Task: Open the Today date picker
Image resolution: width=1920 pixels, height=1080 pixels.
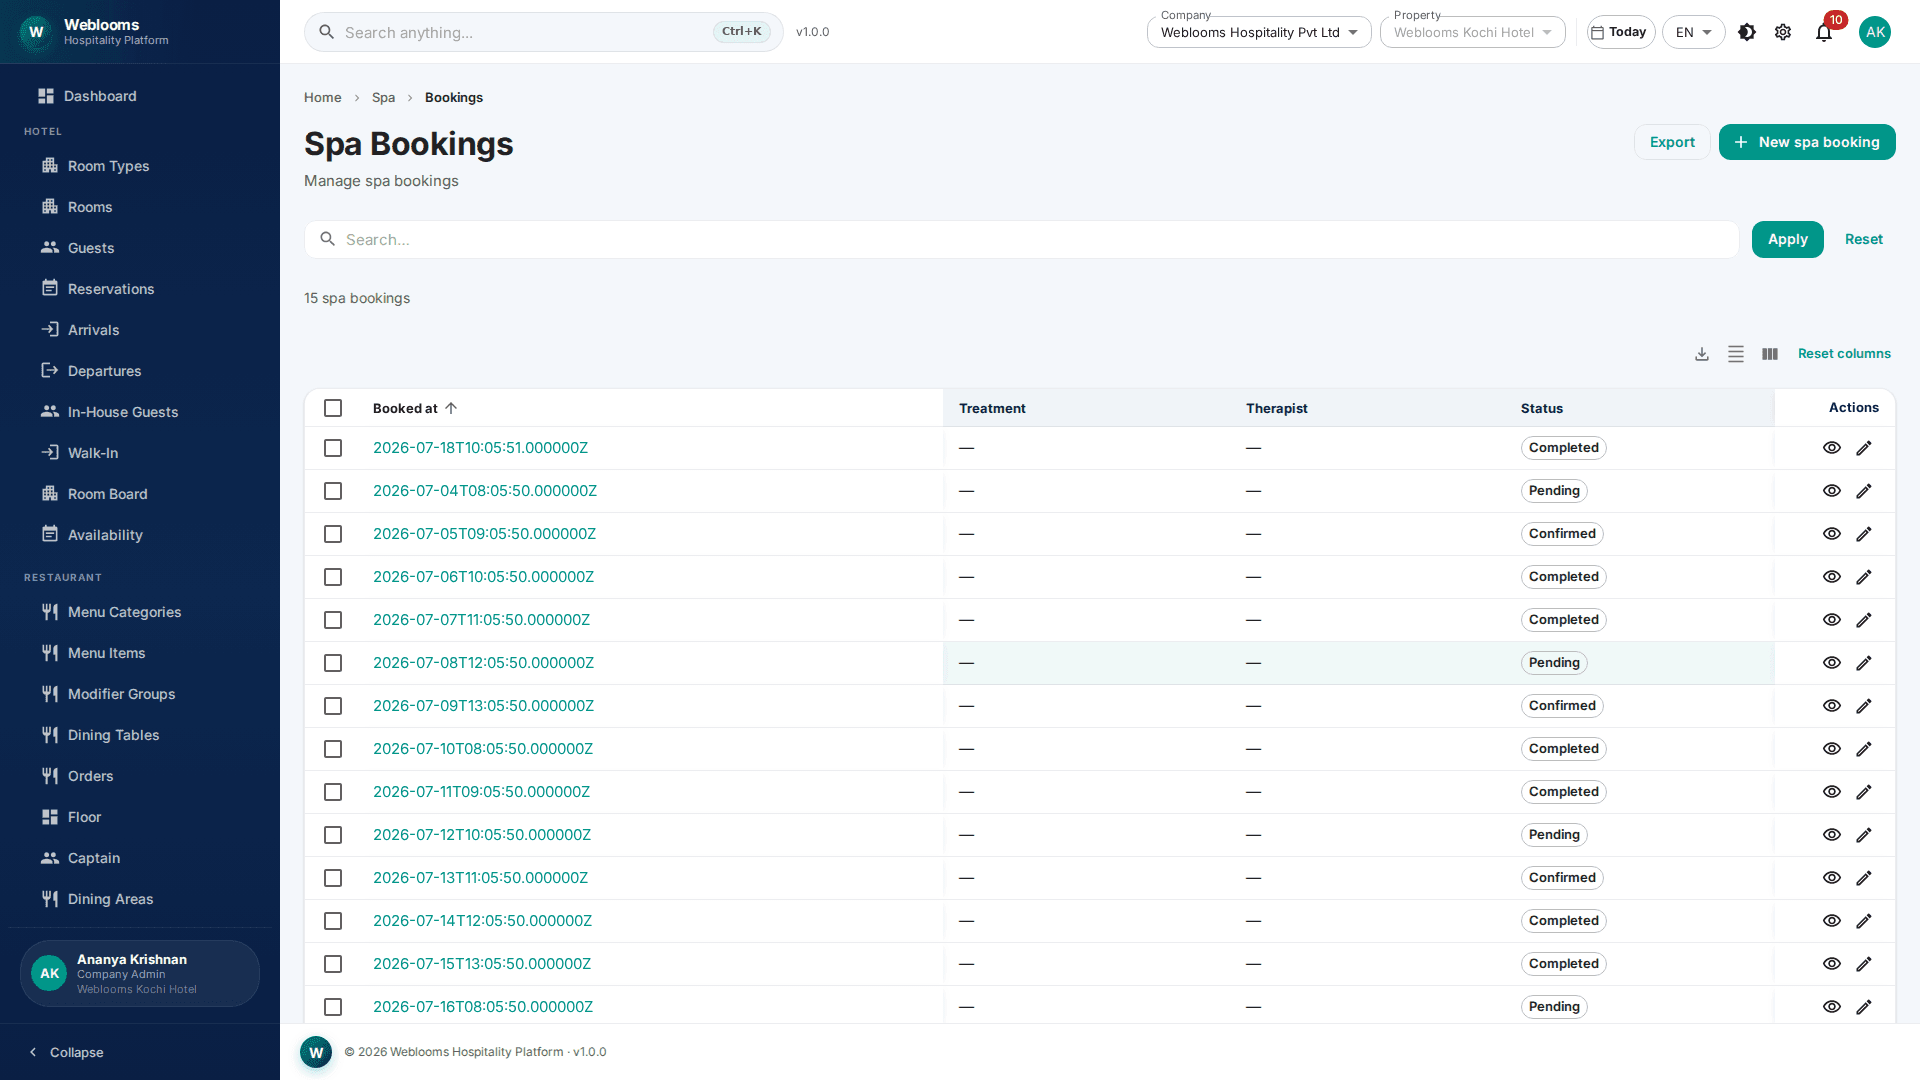Action: tap(1621, 32)
